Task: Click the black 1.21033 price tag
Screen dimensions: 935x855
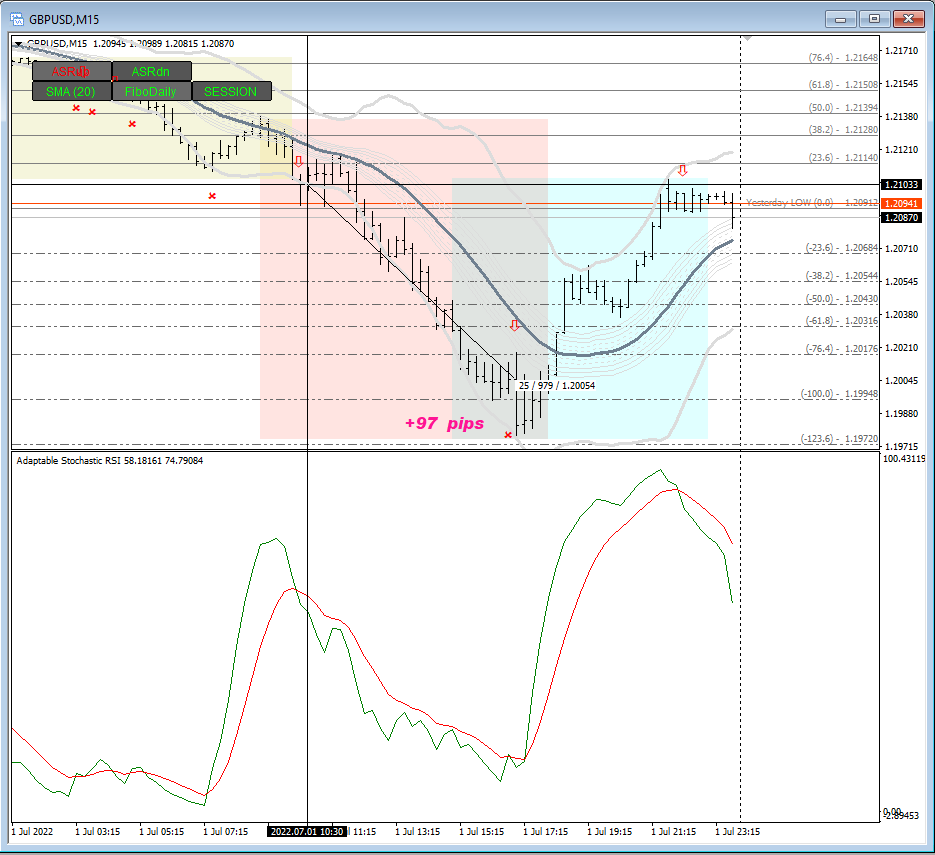Action: (902, 185)
